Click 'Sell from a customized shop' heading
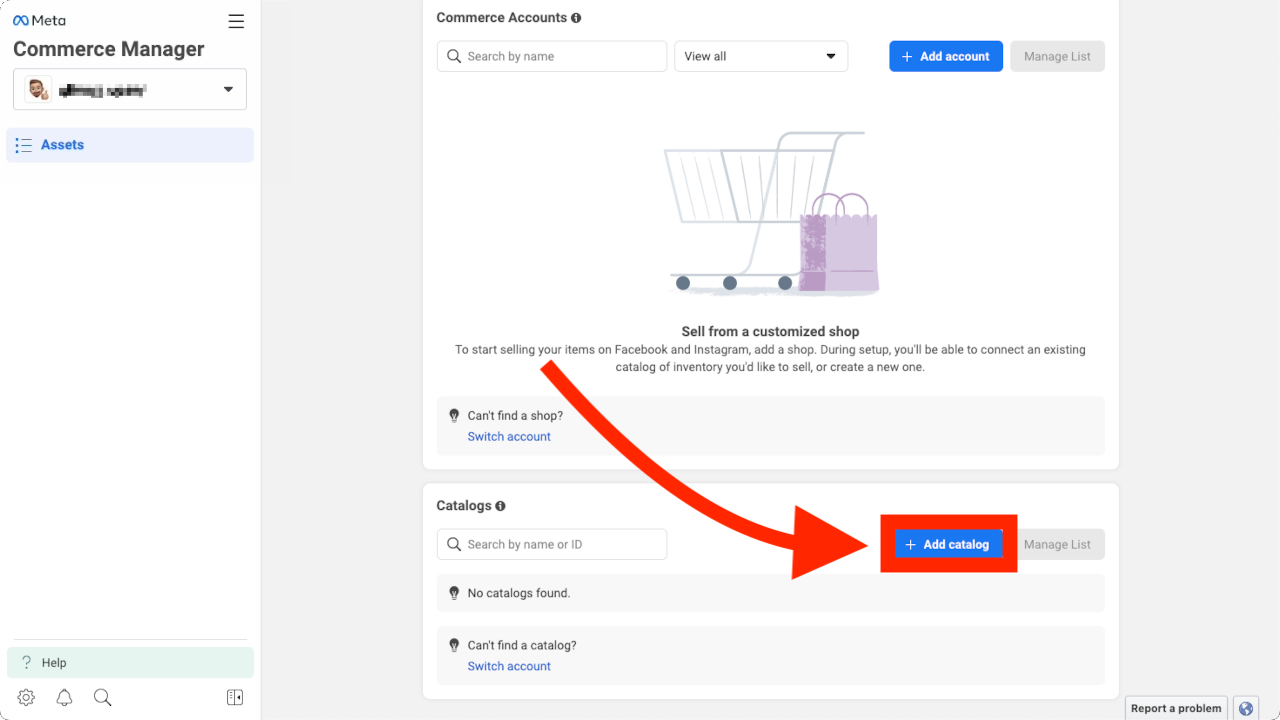The height and width of the screenshot is (720, 1280). (770, 331)
